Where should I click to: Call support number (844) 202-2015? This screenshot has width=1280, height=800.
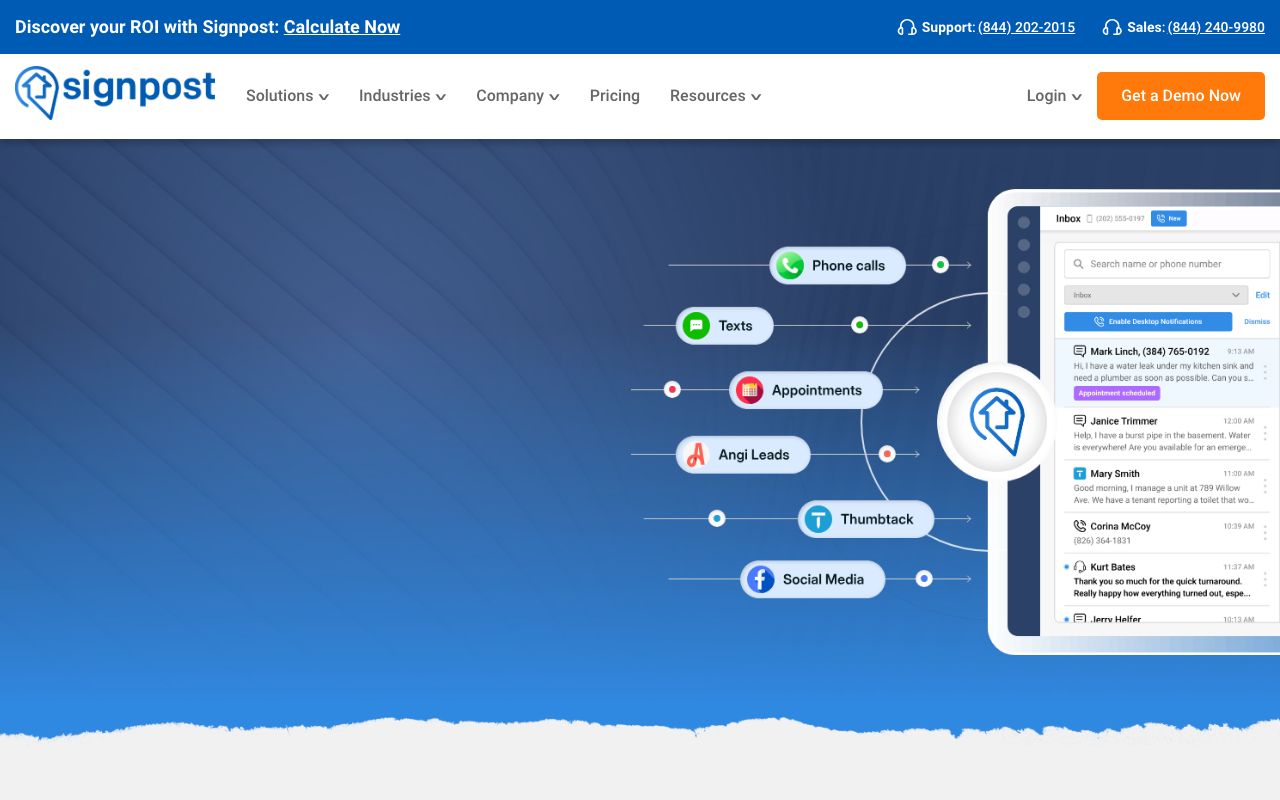click(1026, 27)
